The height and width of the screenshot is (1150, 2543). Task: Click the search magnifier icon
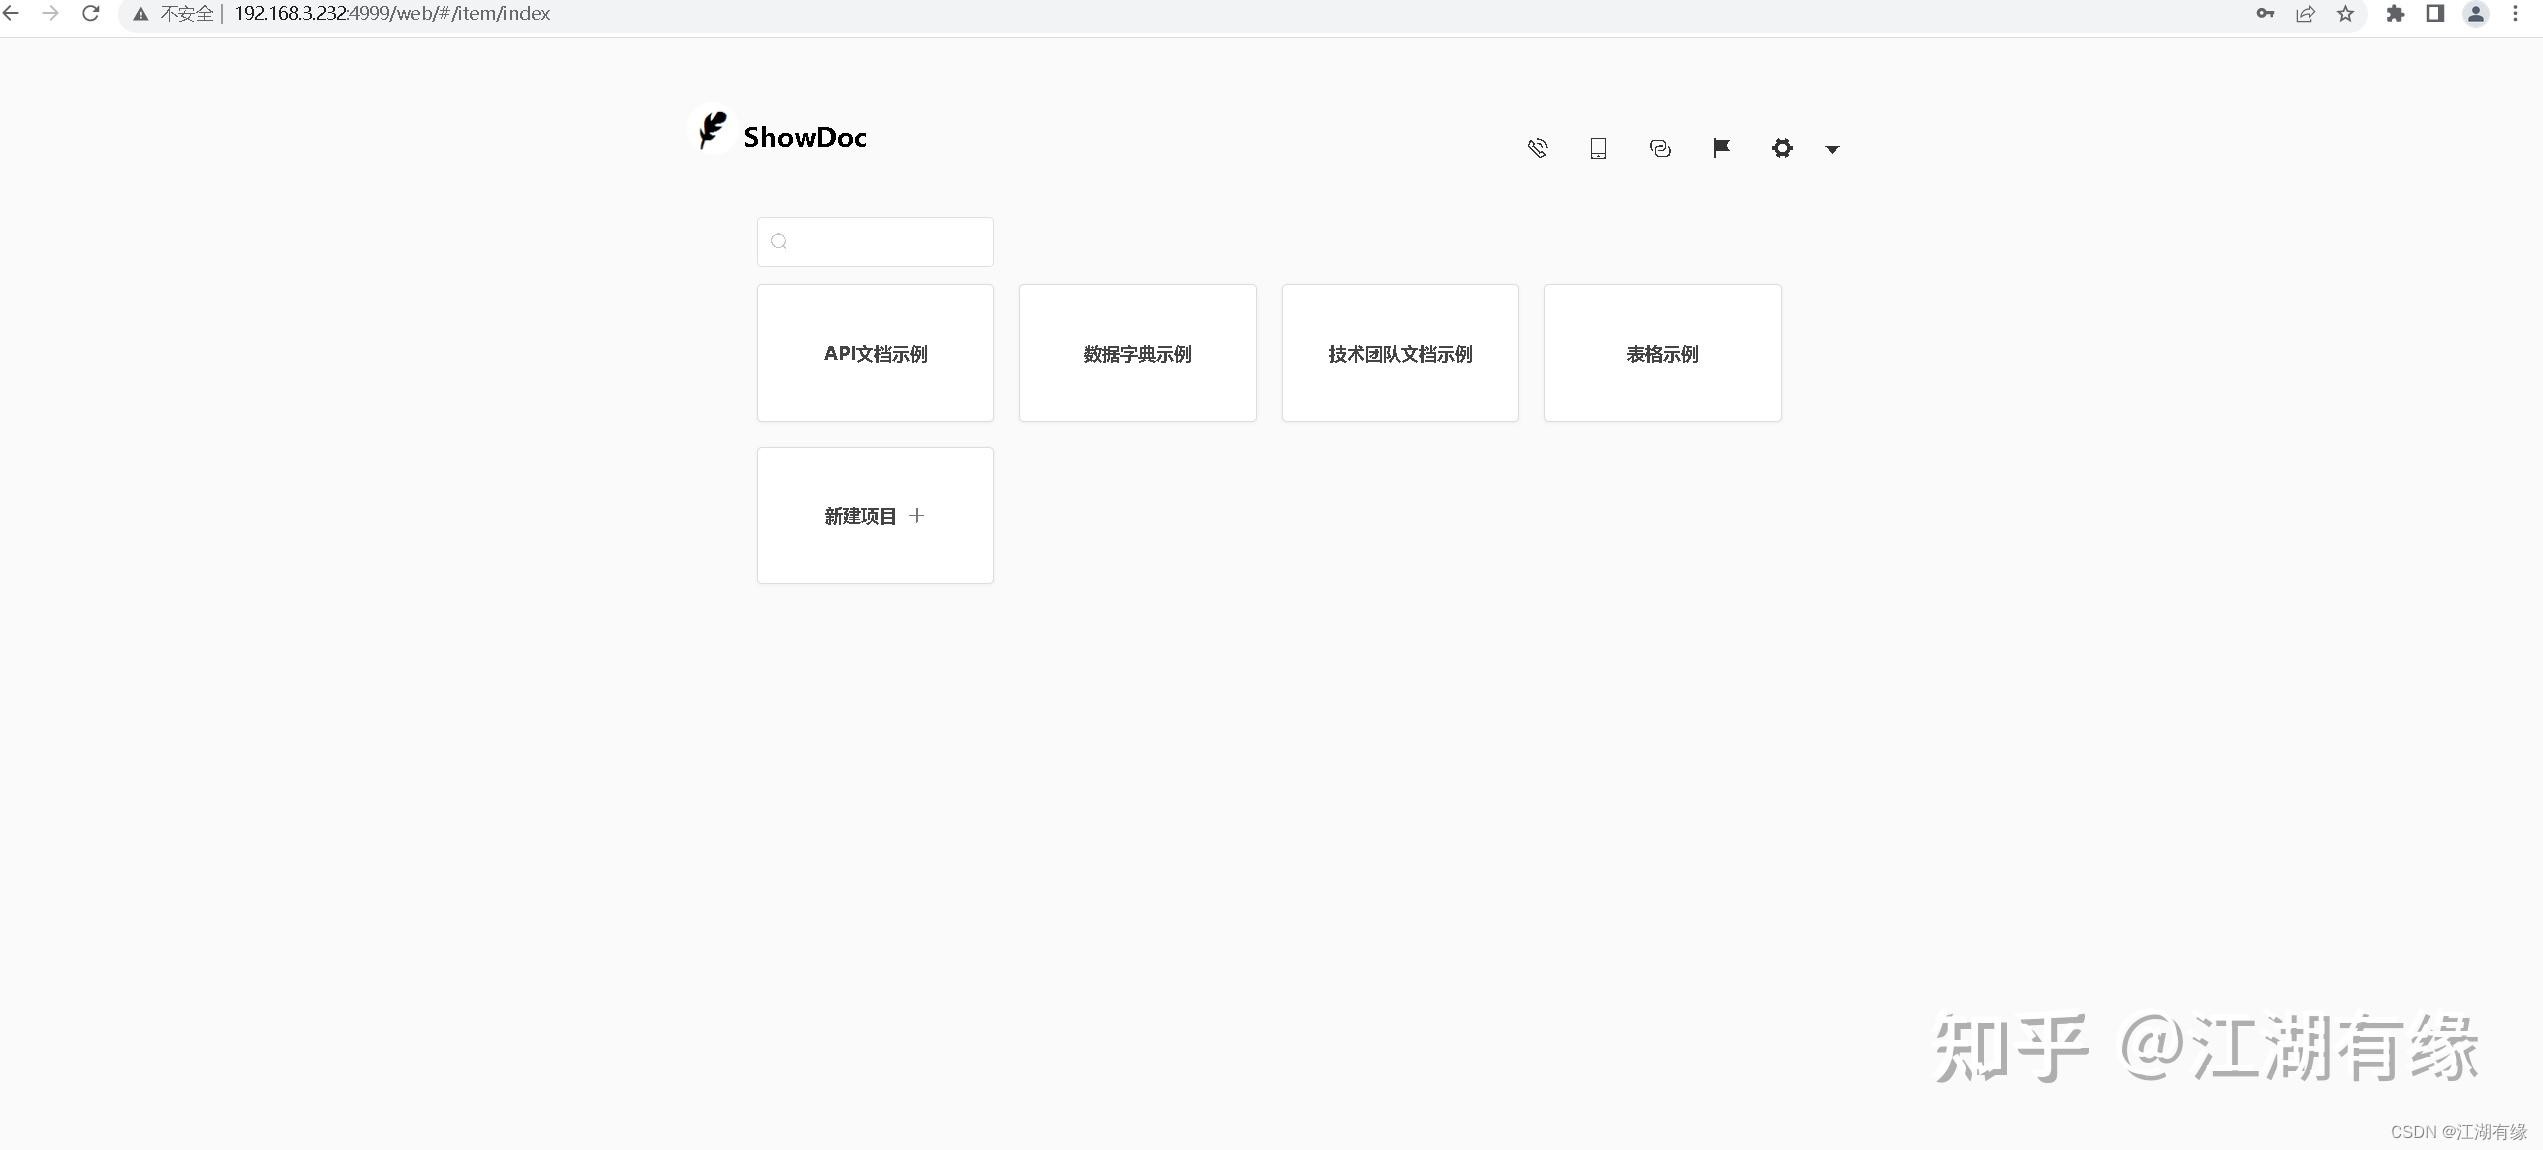(x=779, y=242)
